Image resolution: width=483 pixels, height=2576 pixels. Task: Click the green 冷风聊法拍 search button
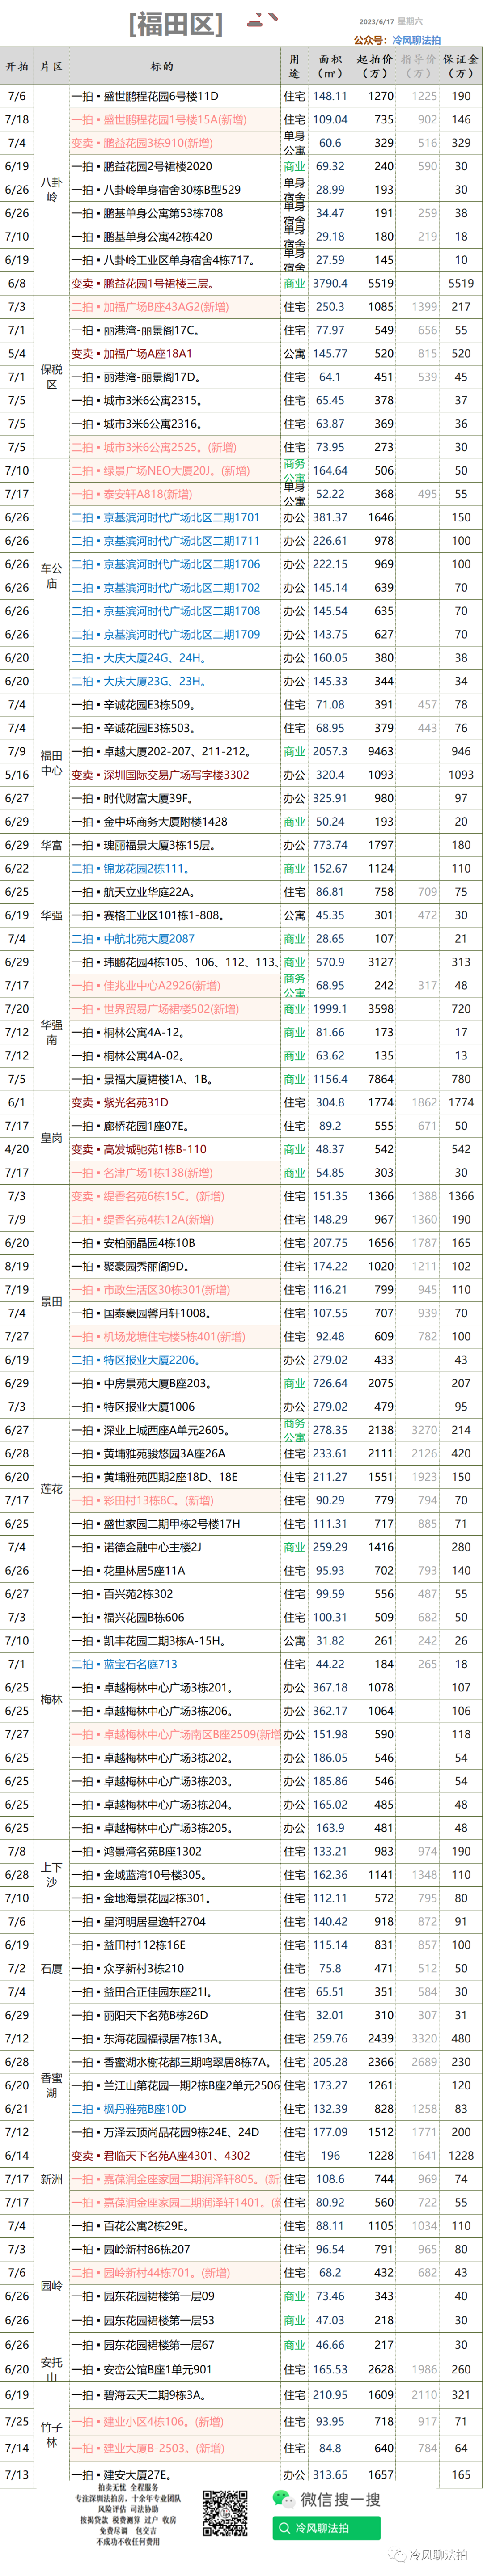coord(326,2528)
